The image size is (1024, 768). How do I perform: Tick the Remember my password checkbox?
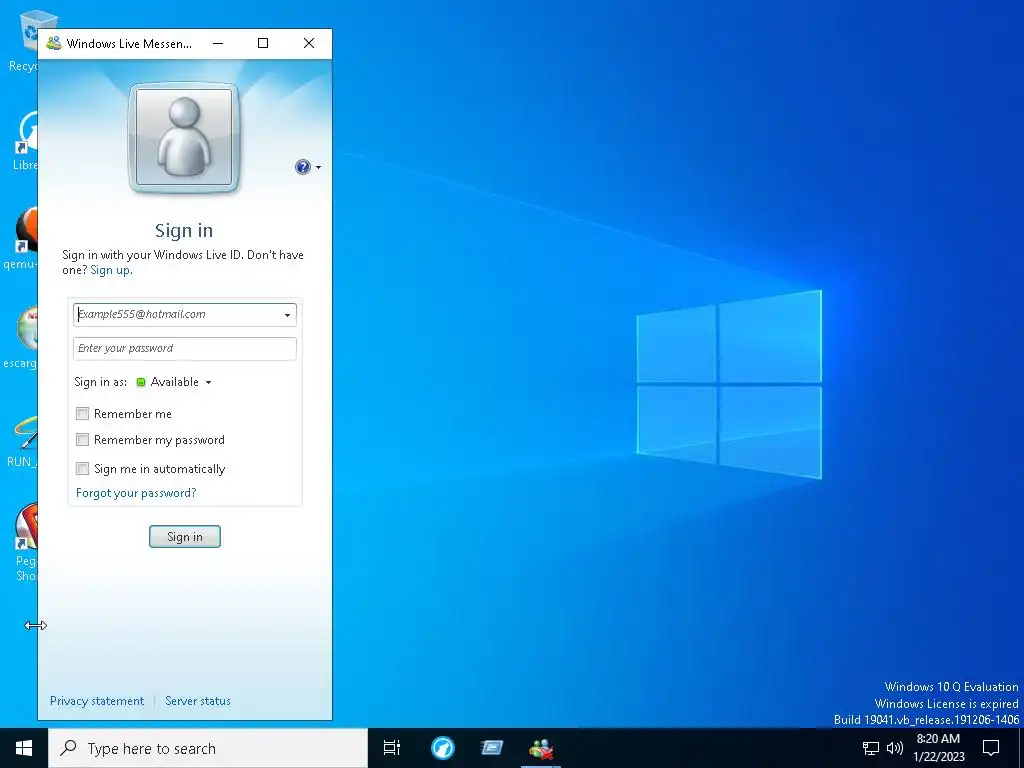[x=82, y=440]
